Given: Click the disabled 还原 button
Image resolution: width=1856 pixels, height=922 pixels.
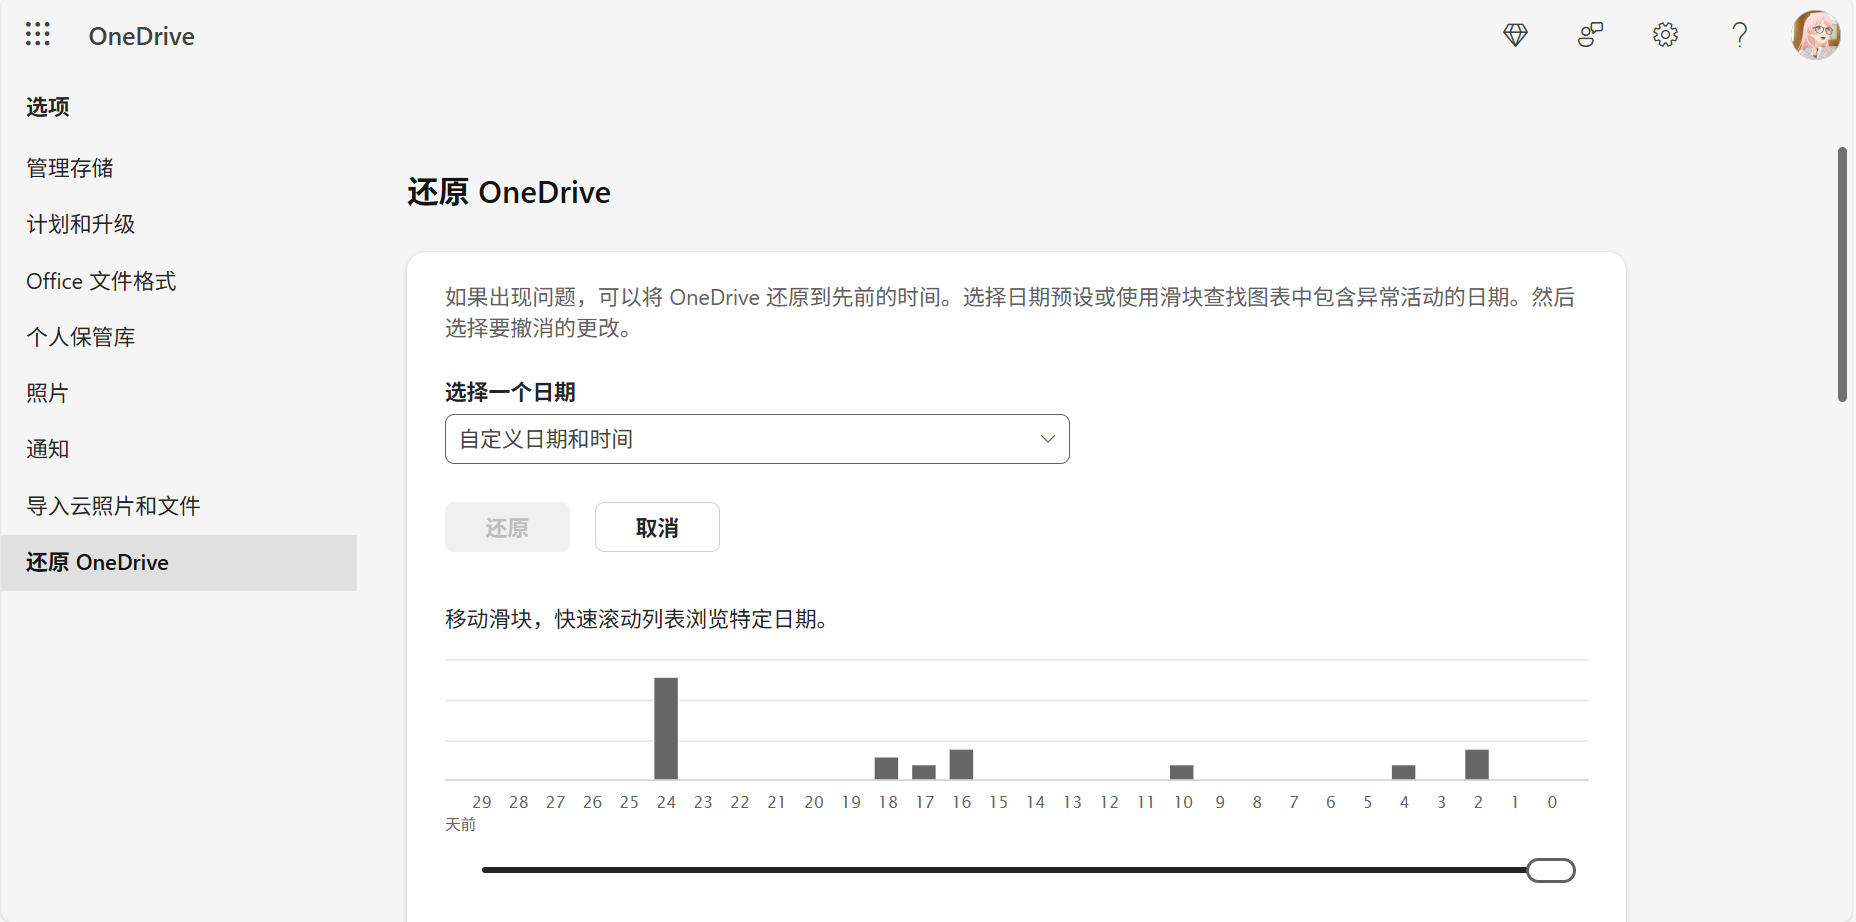Looking at the screenshot, I should tap(507, 527).
